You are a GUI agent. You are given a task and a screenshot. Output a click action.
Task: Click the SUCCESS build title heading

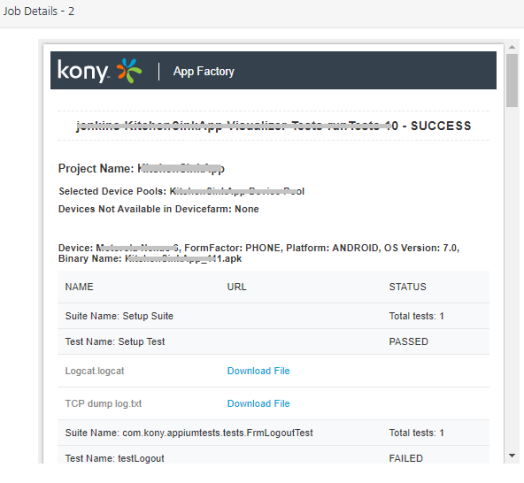click(x=273, y=126)
